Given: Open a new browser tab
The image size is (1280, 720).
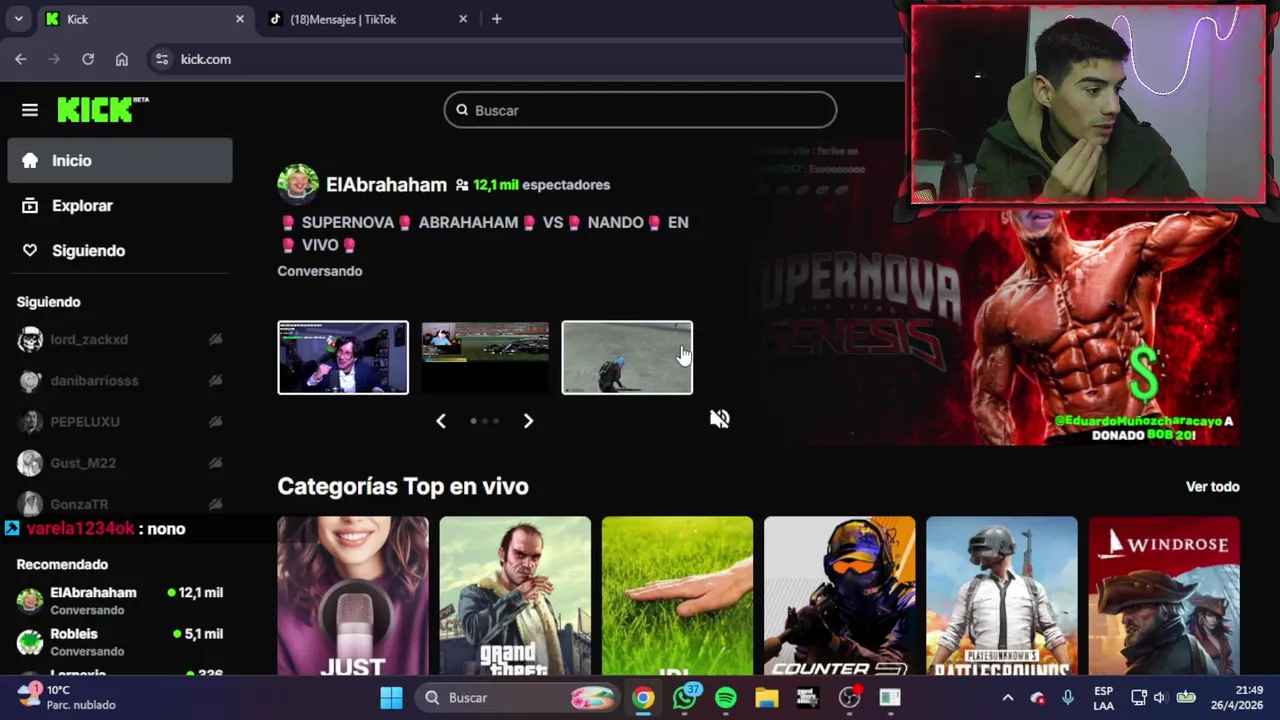Looking at the screenshot, I should point(497,19).
